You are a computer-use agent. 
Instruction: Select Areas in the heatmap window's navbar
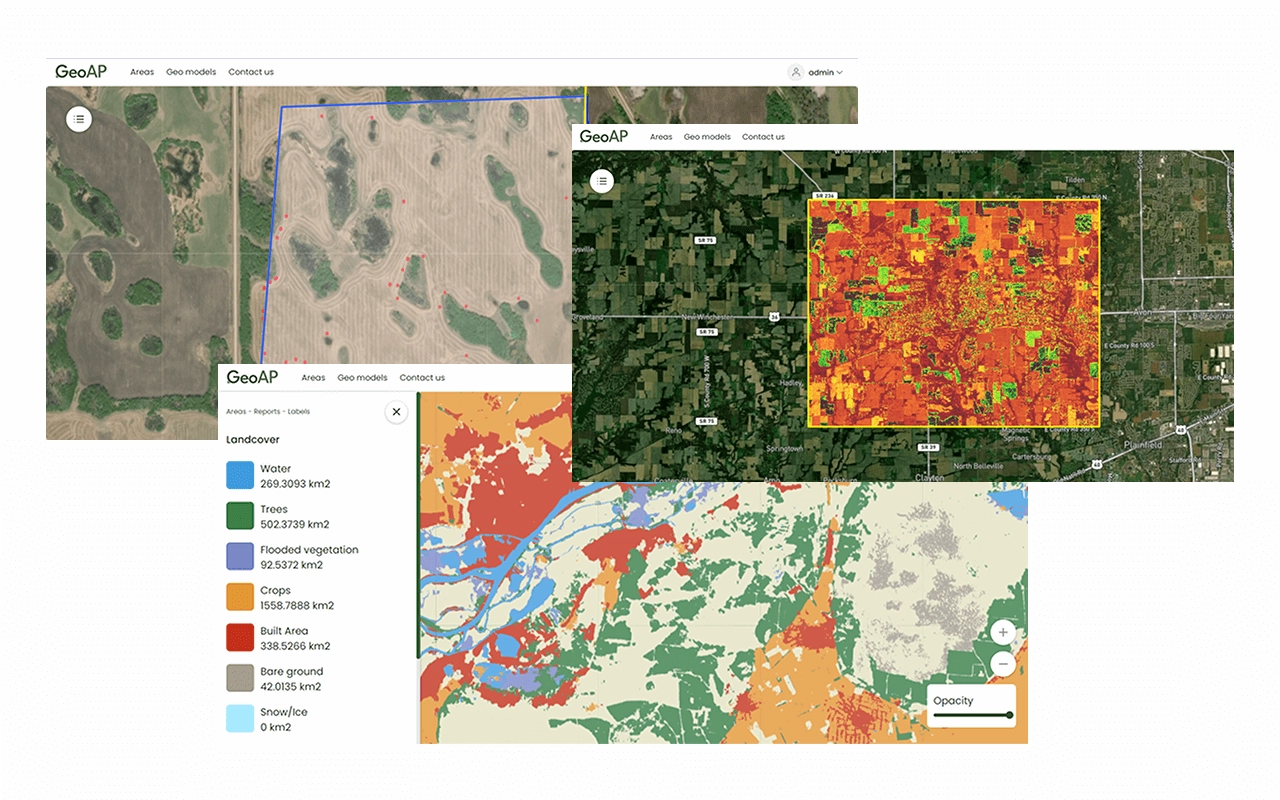tap(661, 137)
